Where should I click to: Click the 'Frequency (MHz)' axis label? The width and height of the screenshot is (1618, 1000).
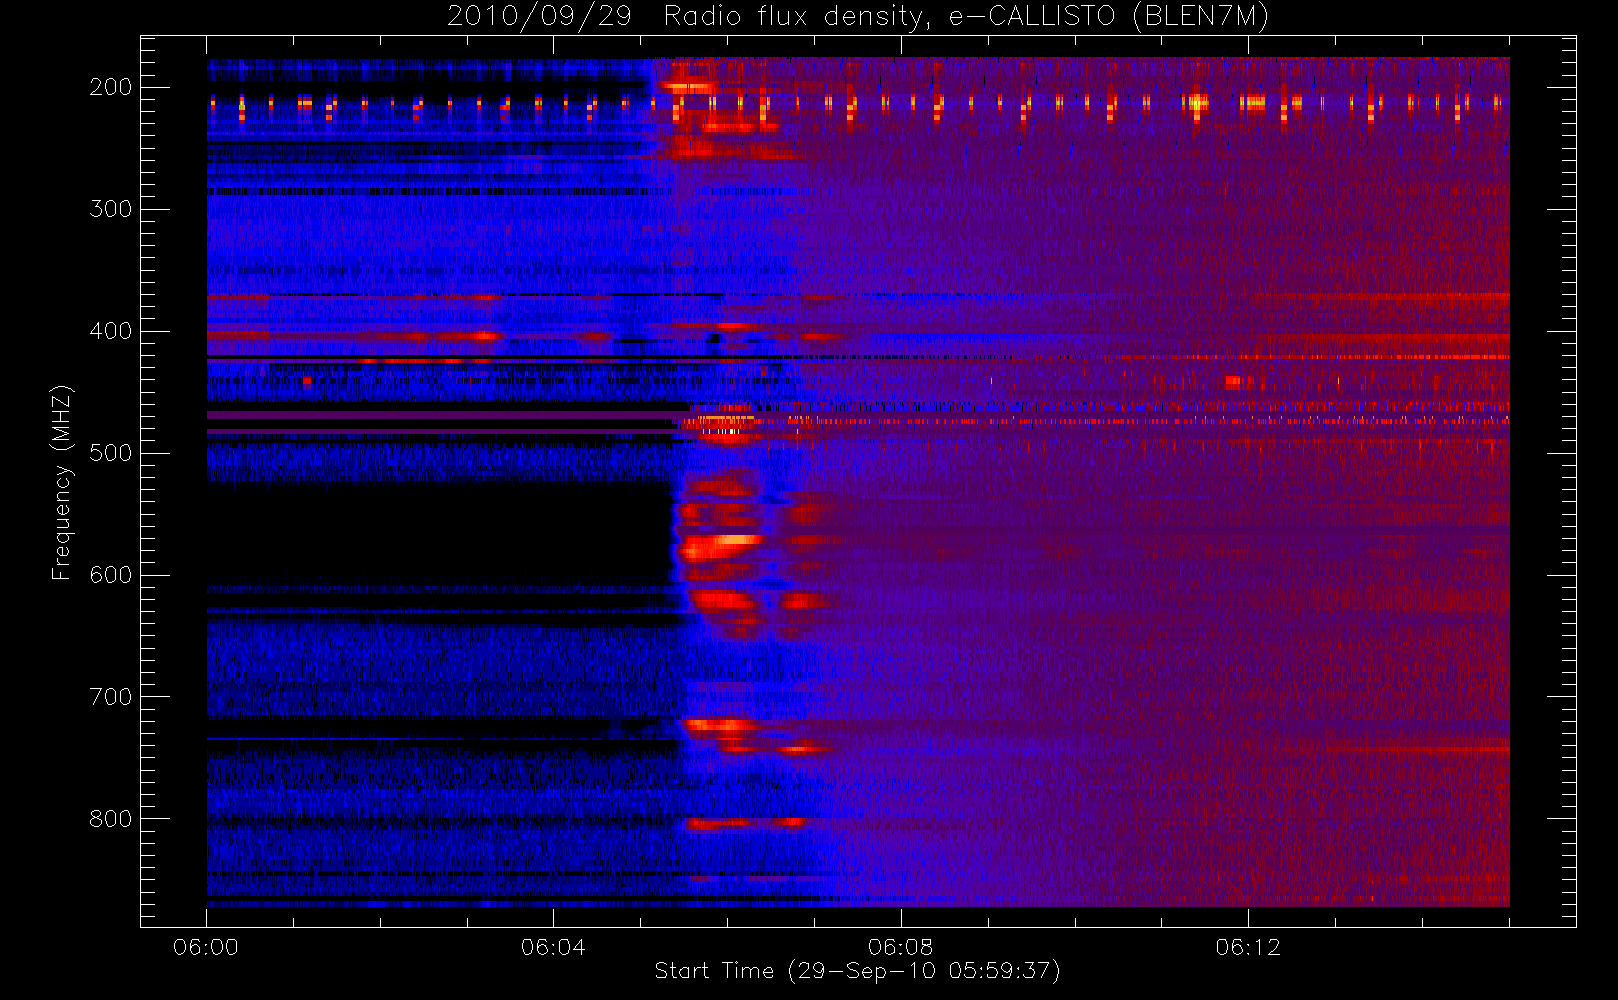tap(62, 482)
